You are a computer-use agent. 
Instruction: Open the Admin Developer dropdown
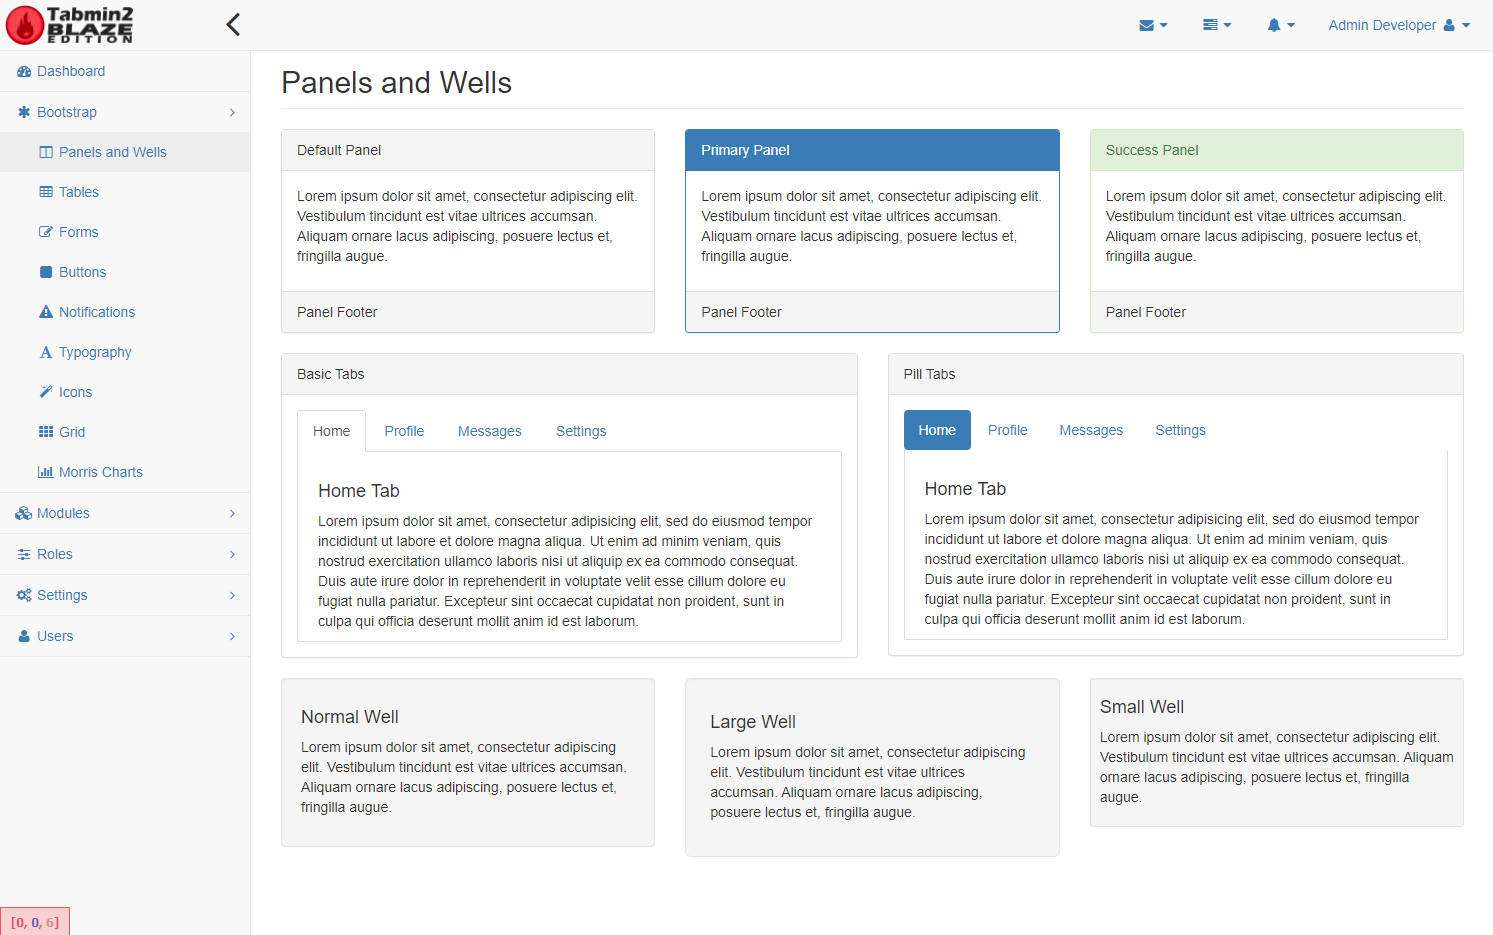[1399, 25]
